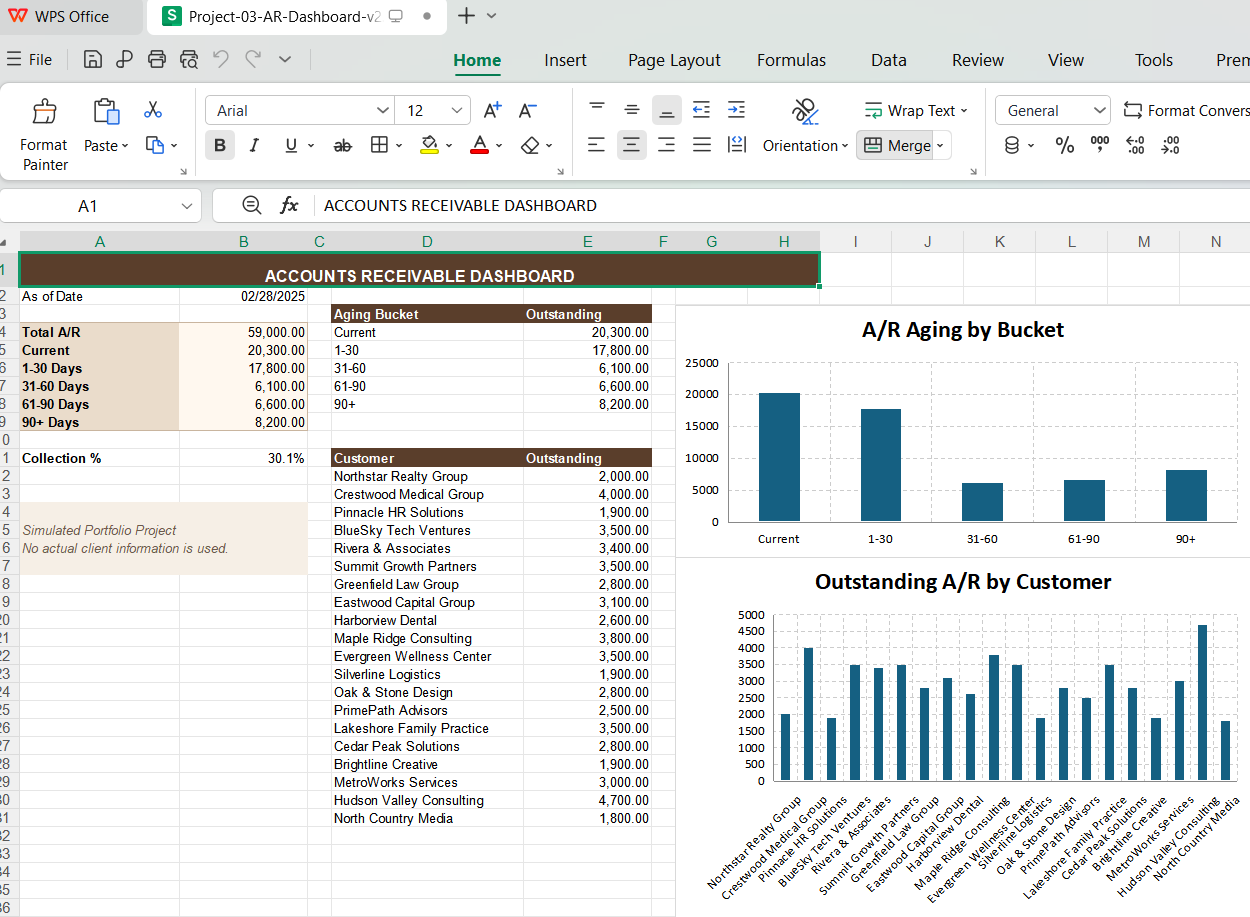Open the File menu
This screenshot has width=1250, height=917.
30,59
